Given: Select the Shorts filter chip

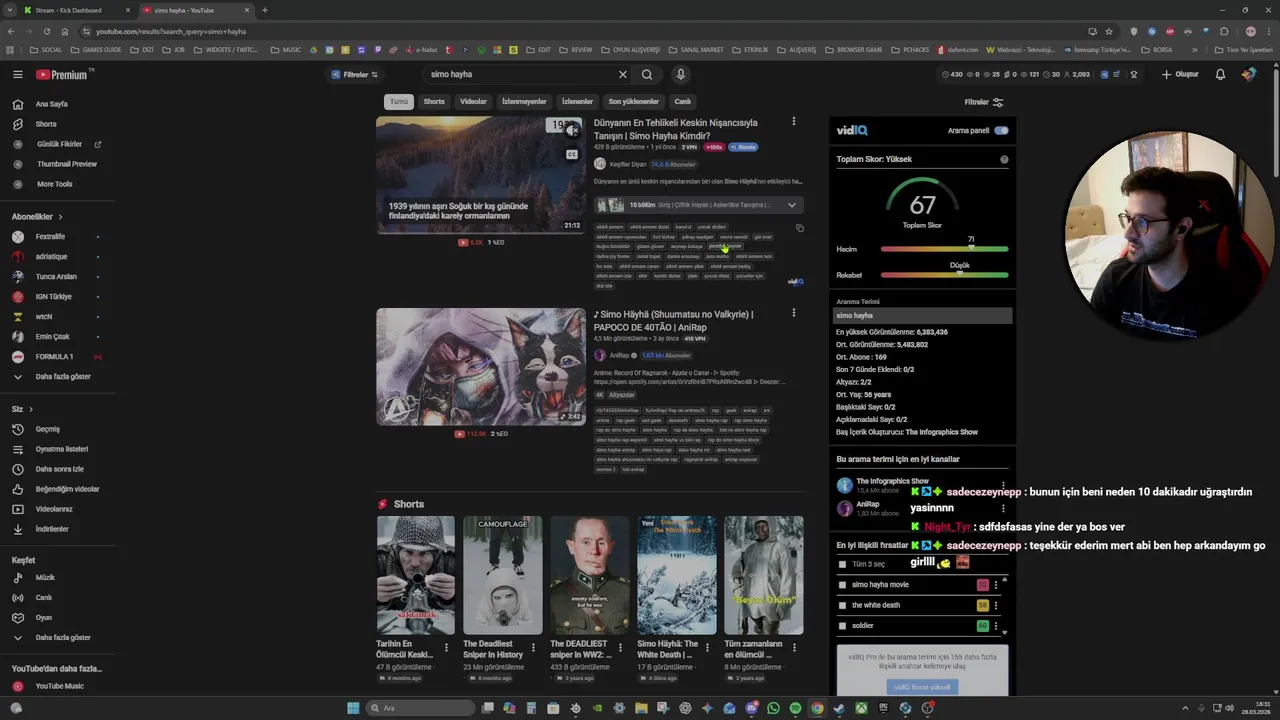Looking at the screenshot, I should 434,101.
